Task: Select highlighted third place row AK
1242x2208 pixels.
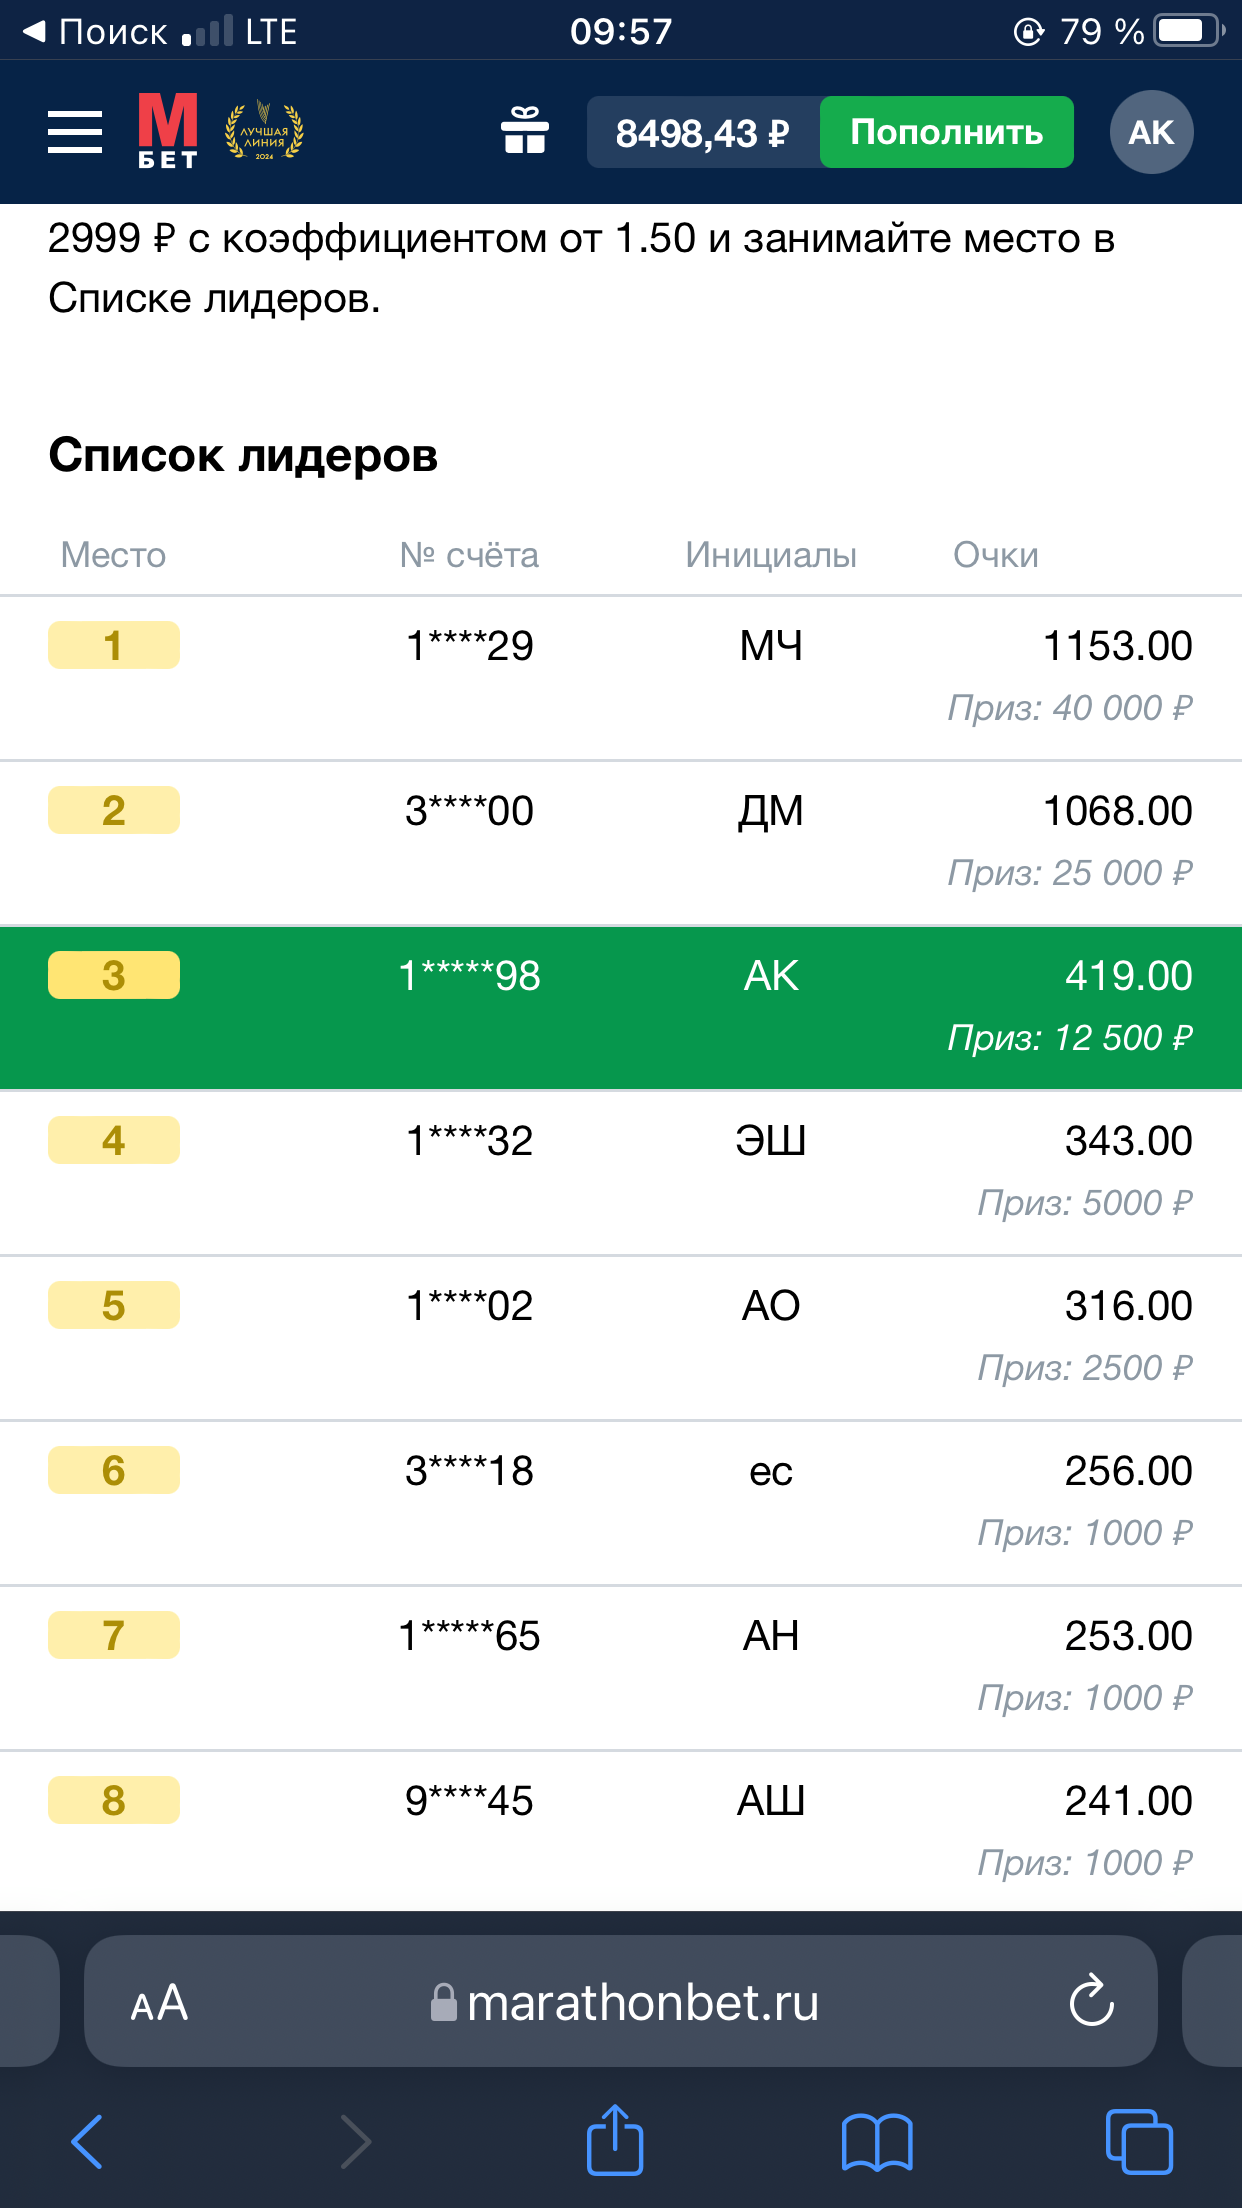Action: (x=621, y=1007)
